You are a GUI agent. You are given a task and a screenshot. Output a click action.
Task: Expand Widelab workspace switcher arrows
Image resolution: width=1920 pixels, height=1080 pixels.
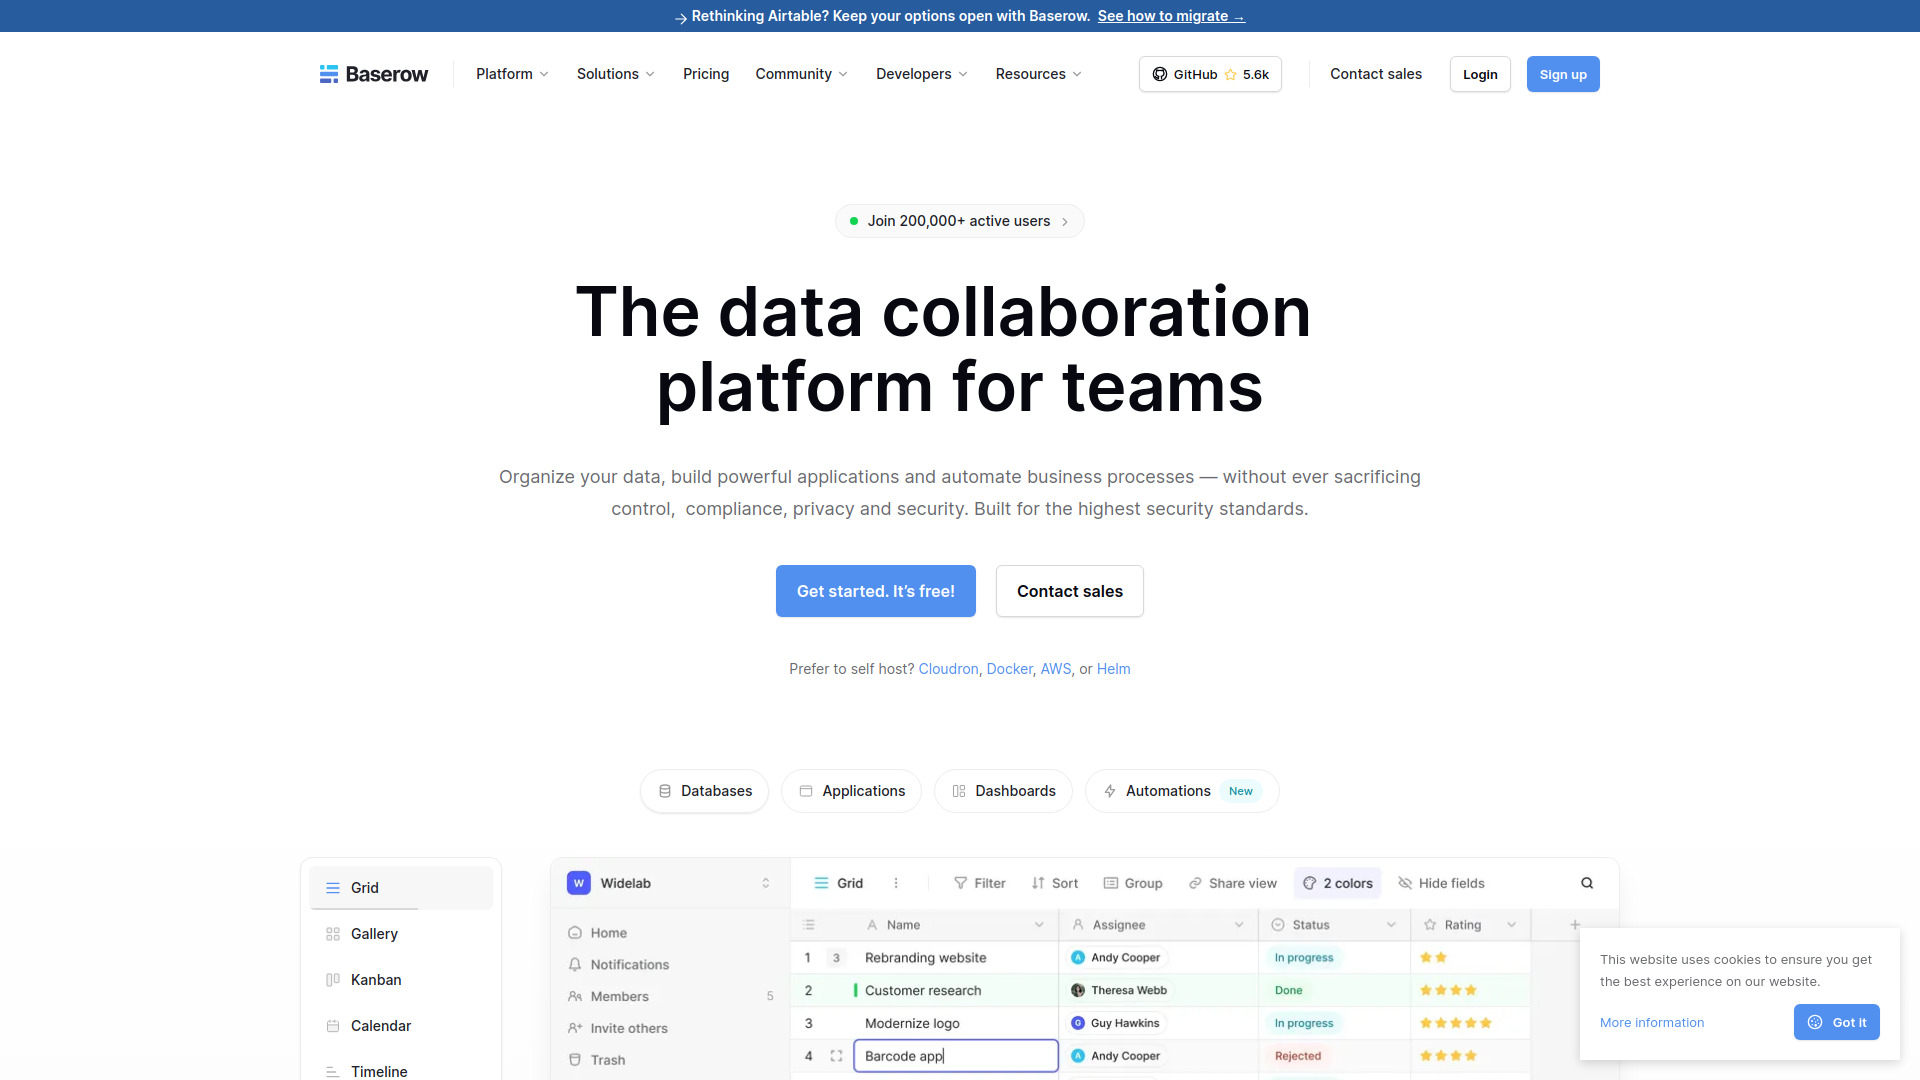point(766,883)
